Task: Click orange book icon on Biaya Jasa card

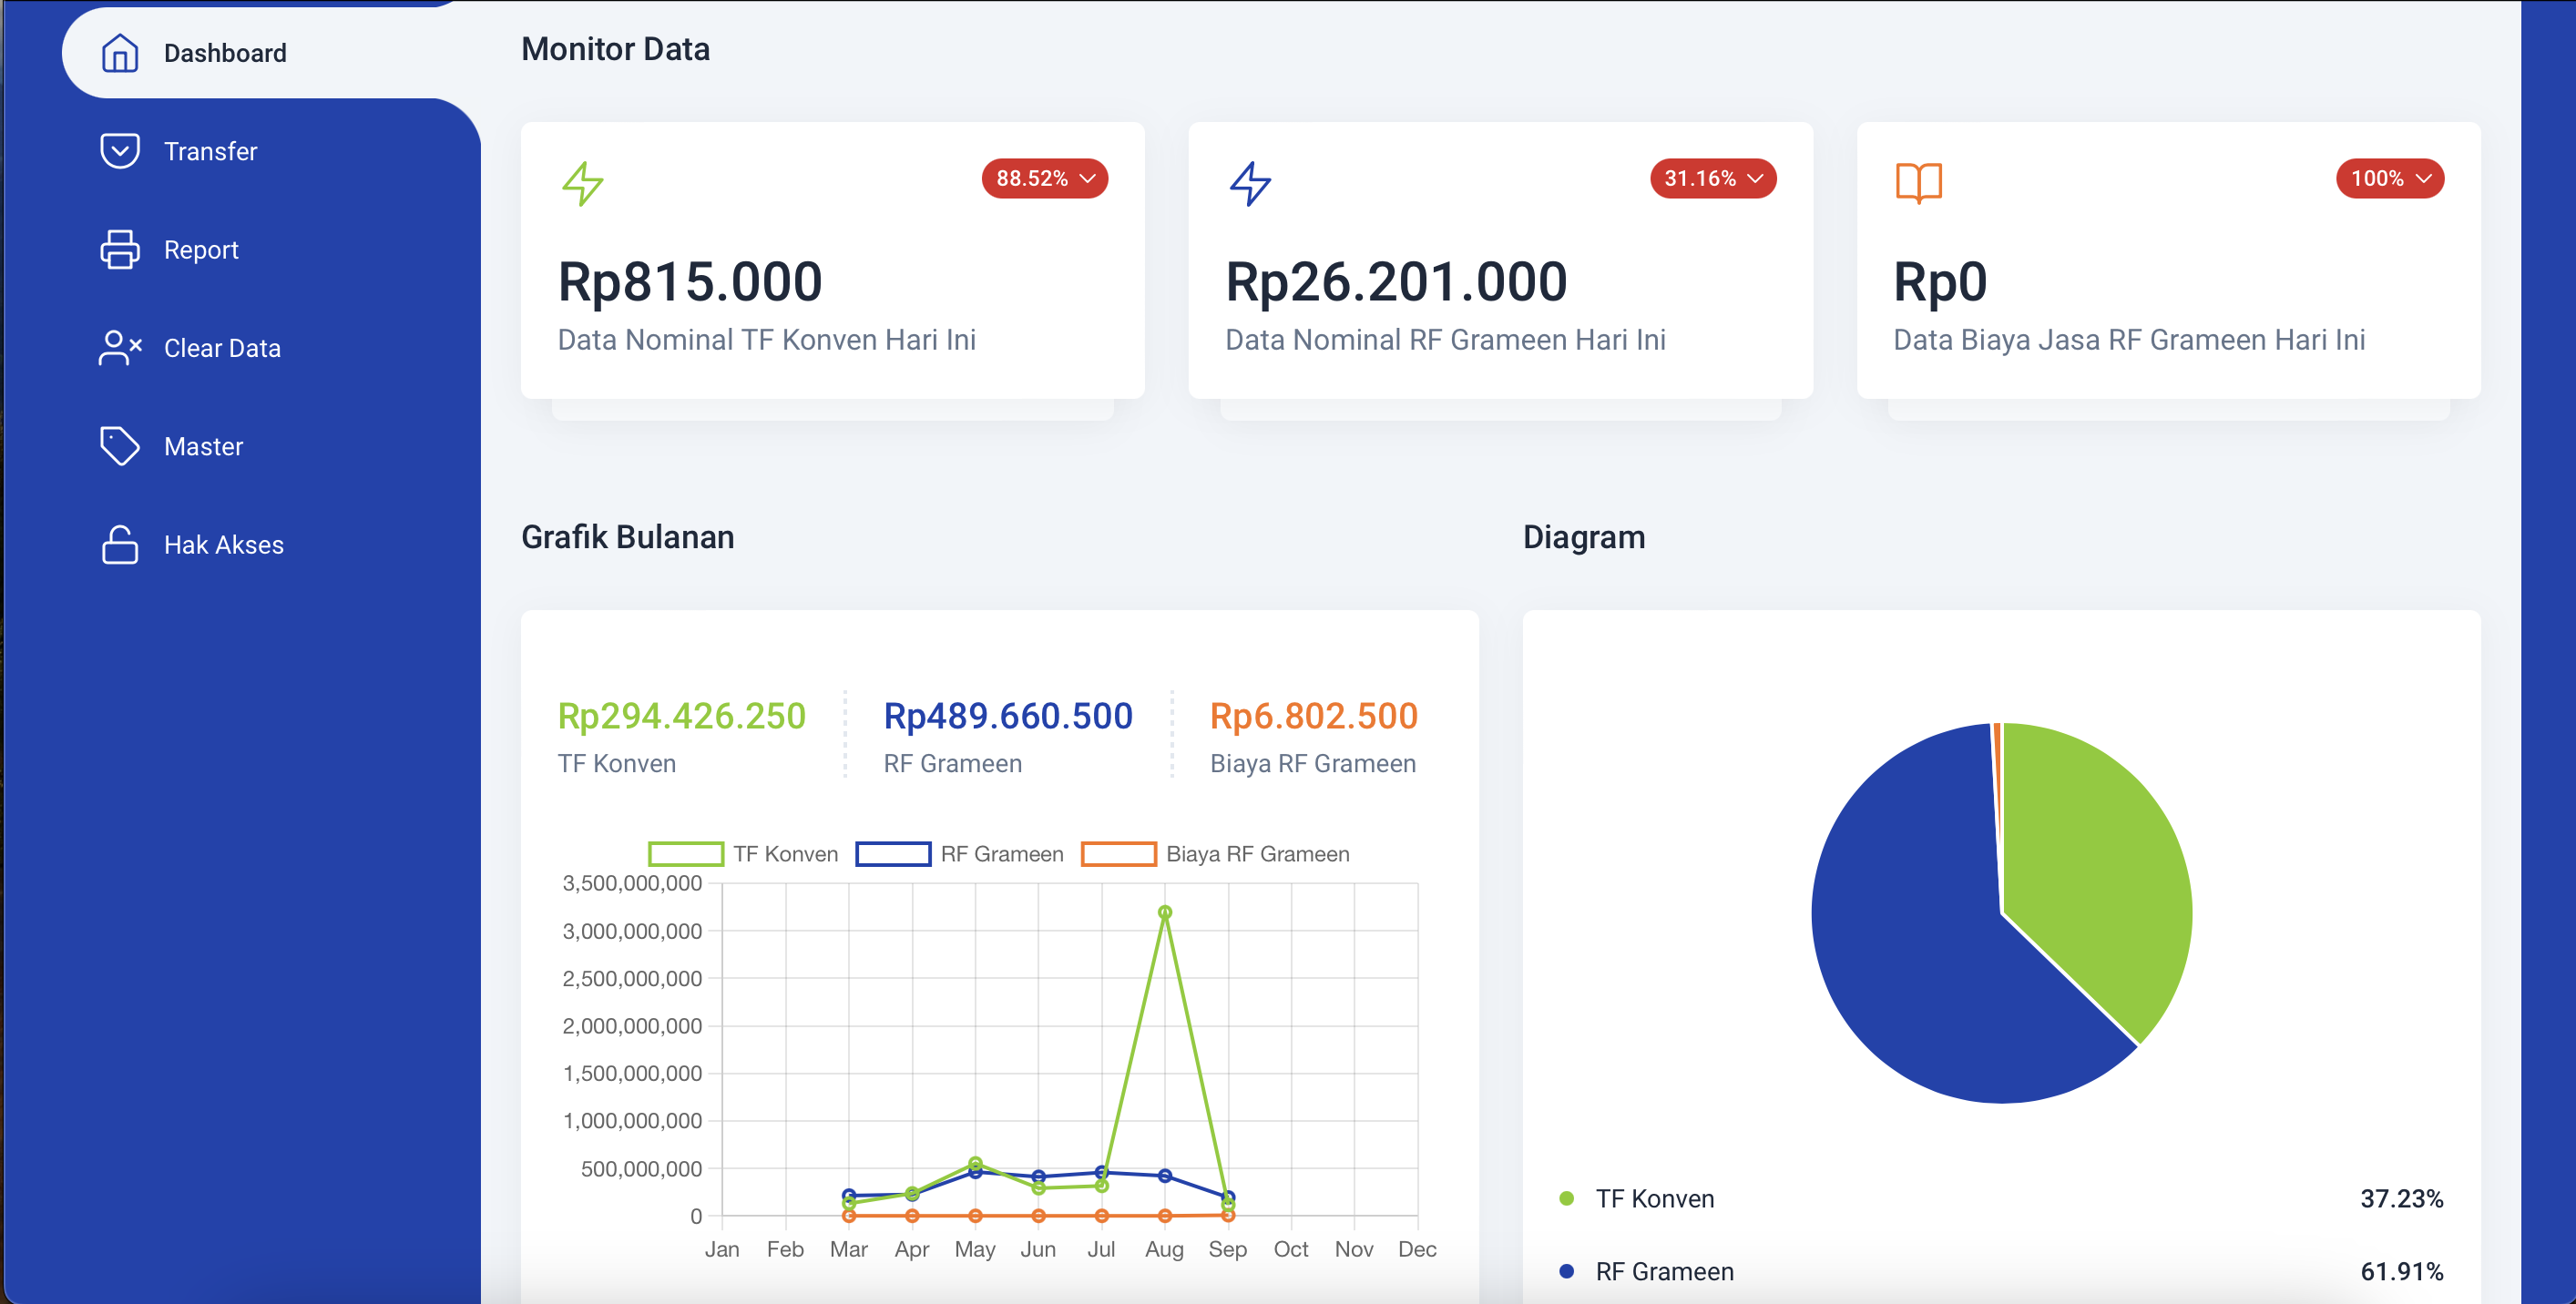Action: pos(1918,183)
